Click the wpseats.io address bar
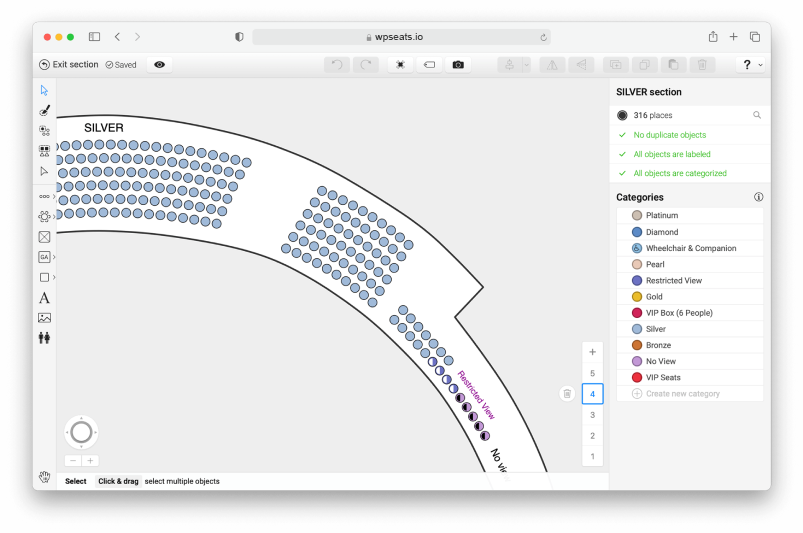803x533 pixels. pos(401,37)
